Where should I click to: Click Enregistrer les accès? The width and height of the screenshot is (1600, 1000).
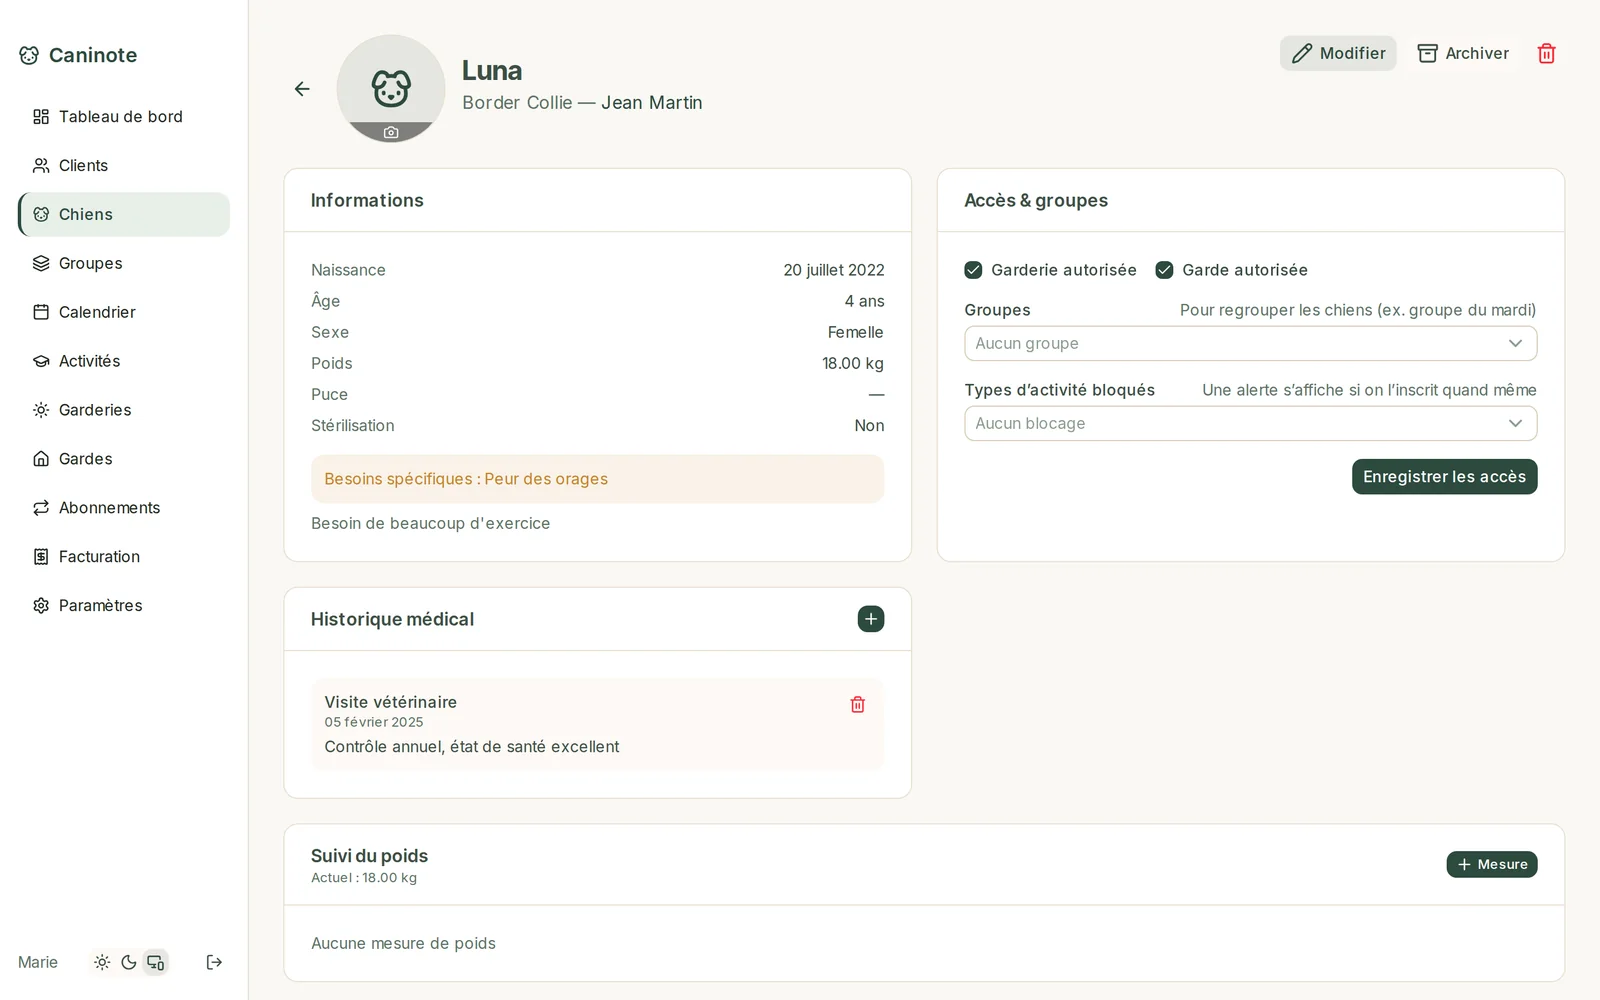pos(1444,477)
